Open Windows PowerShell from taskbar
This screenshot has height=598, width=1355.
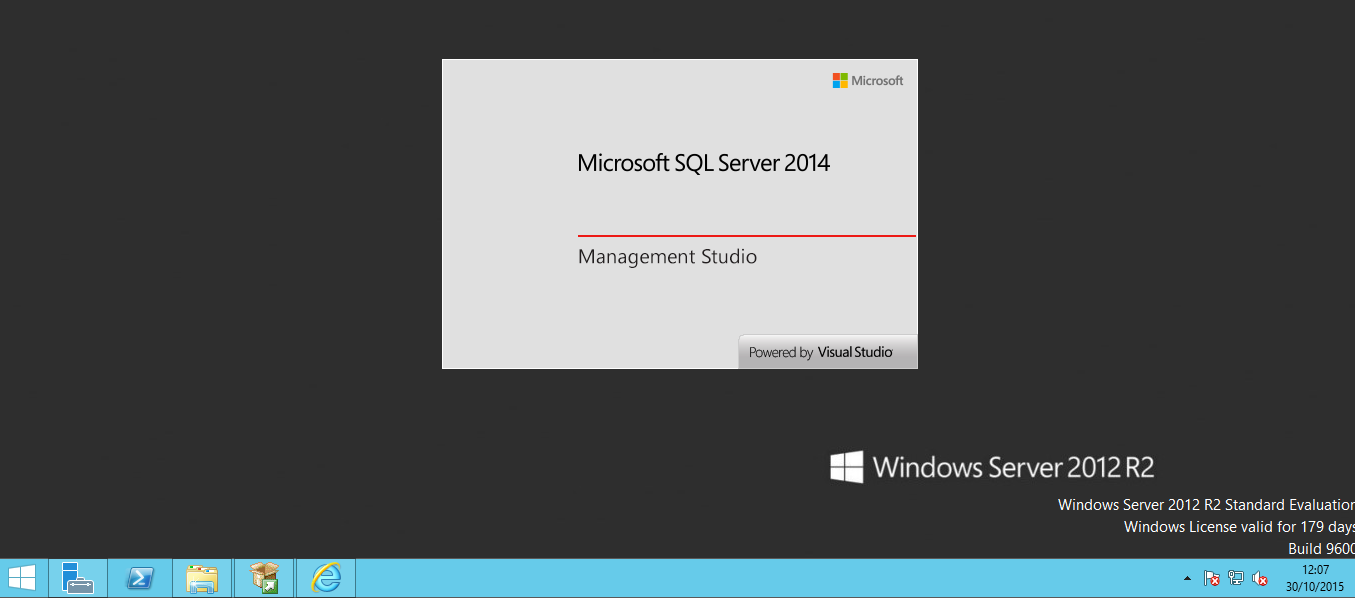(x=140, y=578)
